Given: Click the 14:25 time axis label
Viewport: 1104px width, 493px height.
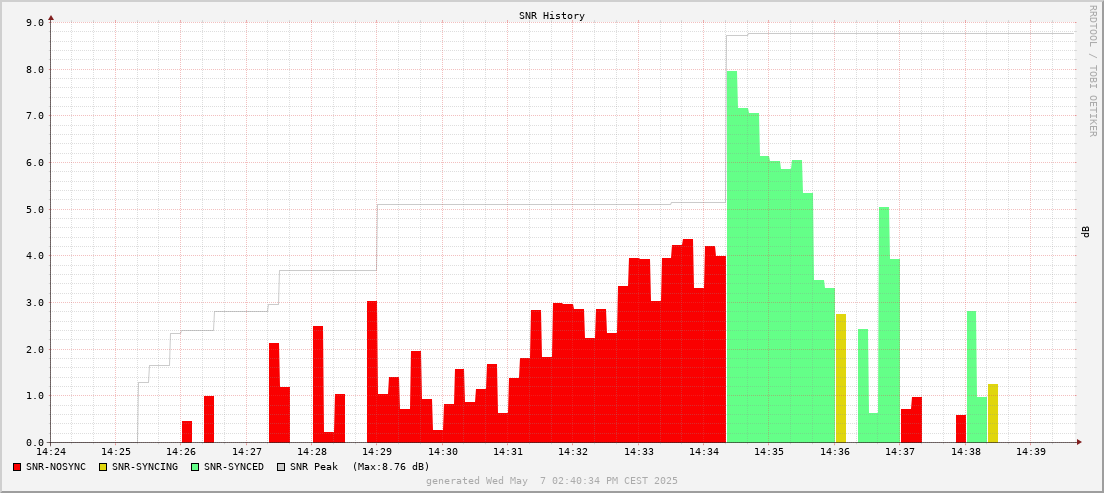Looking at the screenshot, I should [x=116, y=451].
